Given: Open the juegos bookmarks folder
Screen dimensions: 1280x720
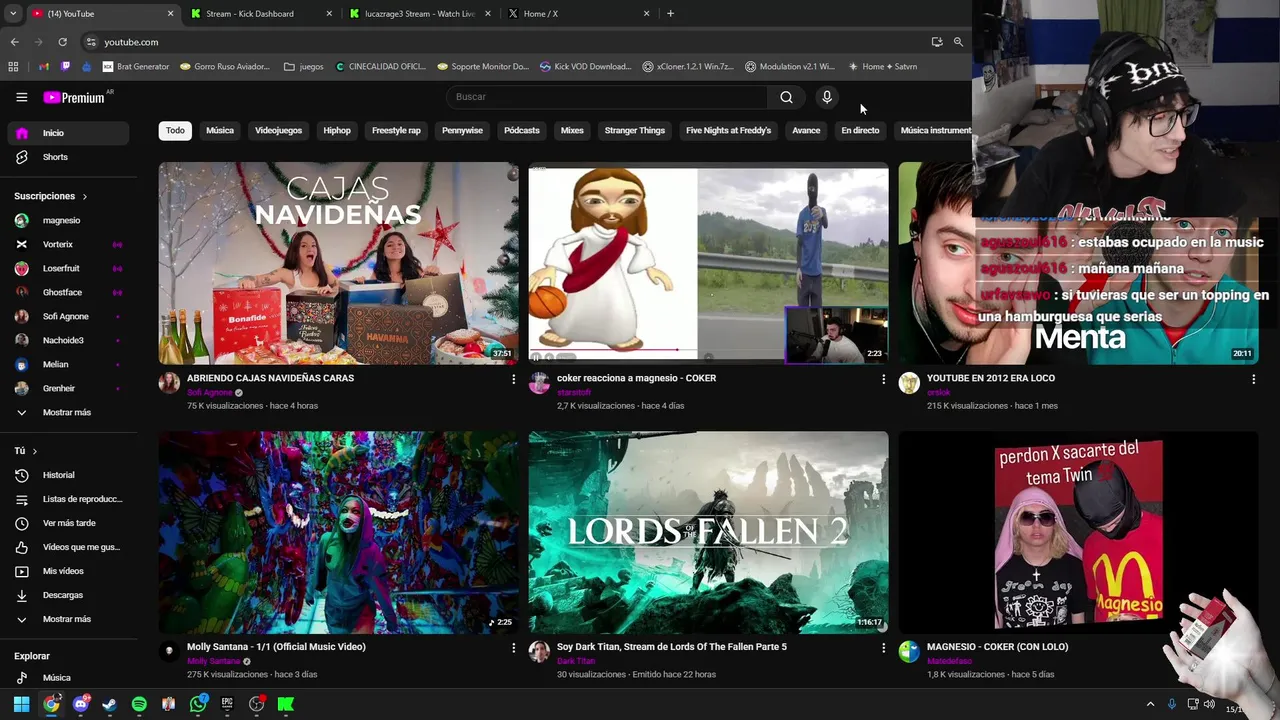Looking at the screenshot, I should click(303, 67).
